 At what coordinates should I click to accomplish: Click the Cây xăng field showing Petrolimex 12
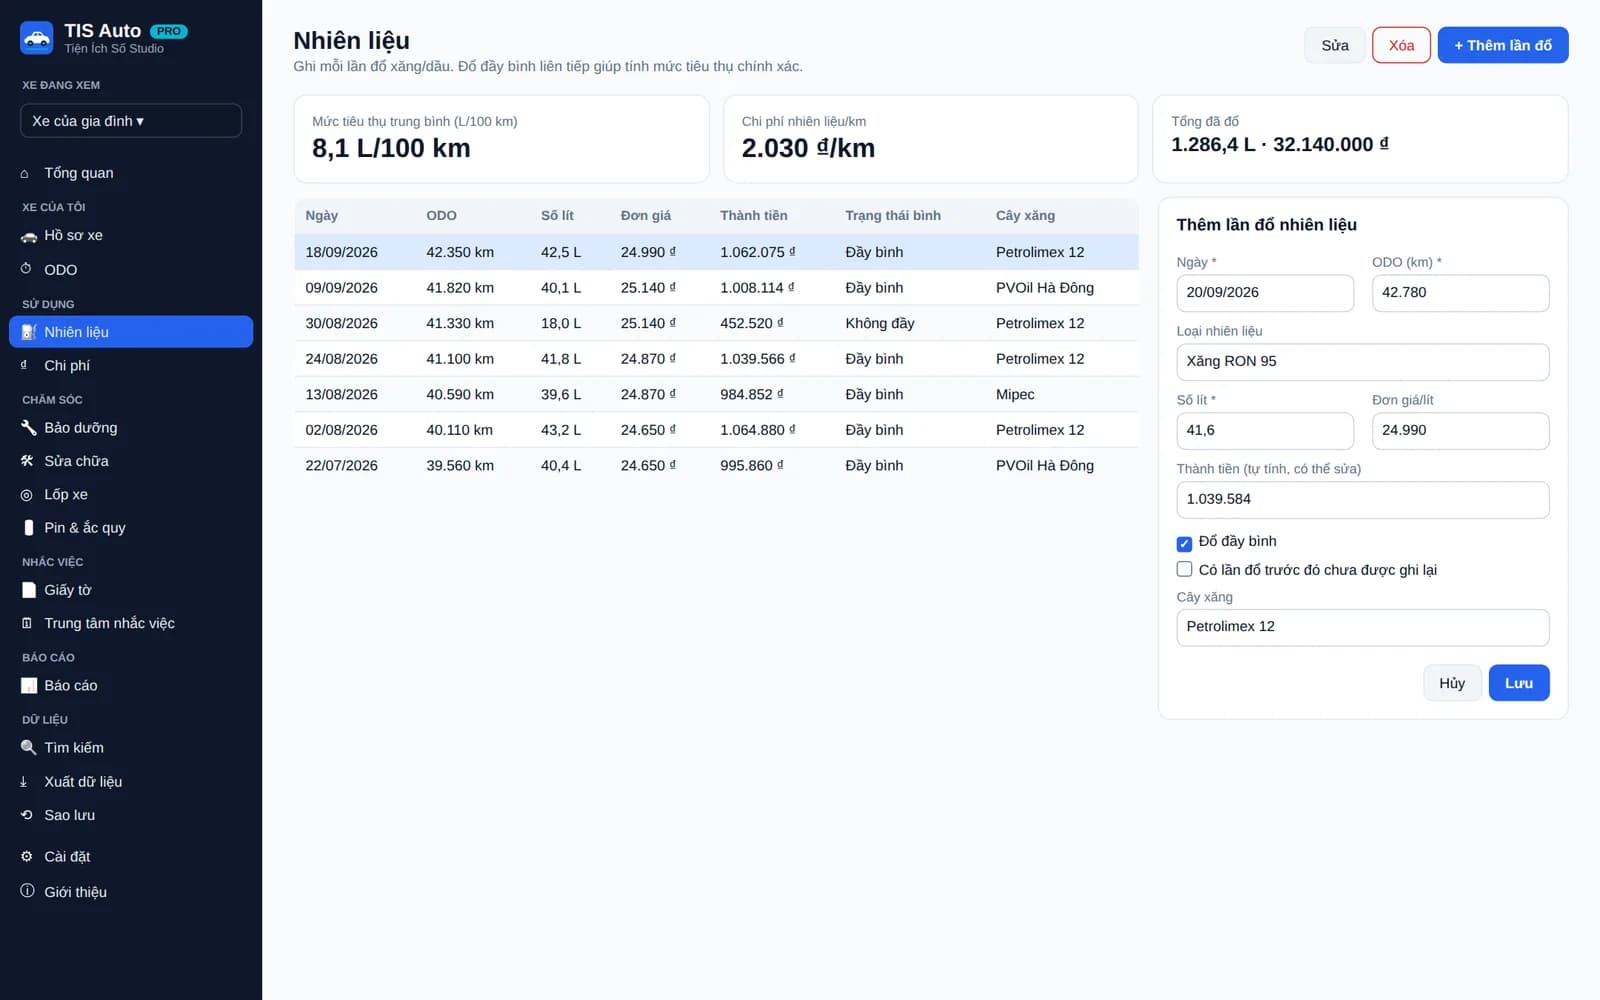click(x=1362, y=627)
